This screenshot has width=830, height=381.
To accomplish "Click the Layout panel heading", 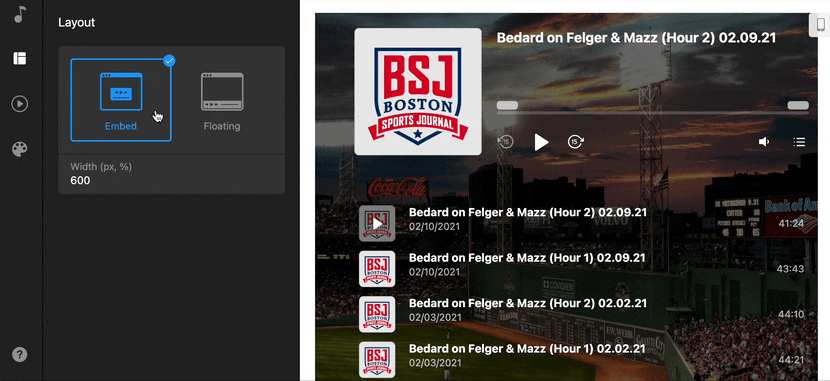I will click(76, 23).
